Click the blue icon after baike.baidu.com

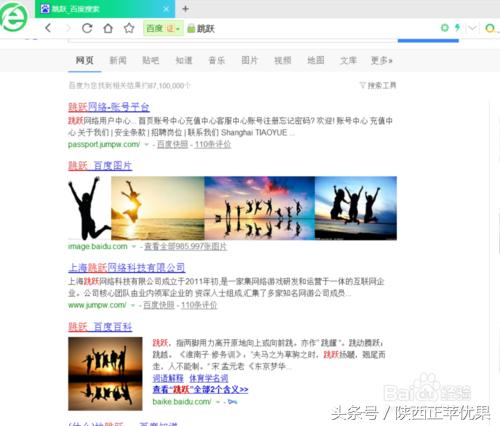[x=232, y=402]
